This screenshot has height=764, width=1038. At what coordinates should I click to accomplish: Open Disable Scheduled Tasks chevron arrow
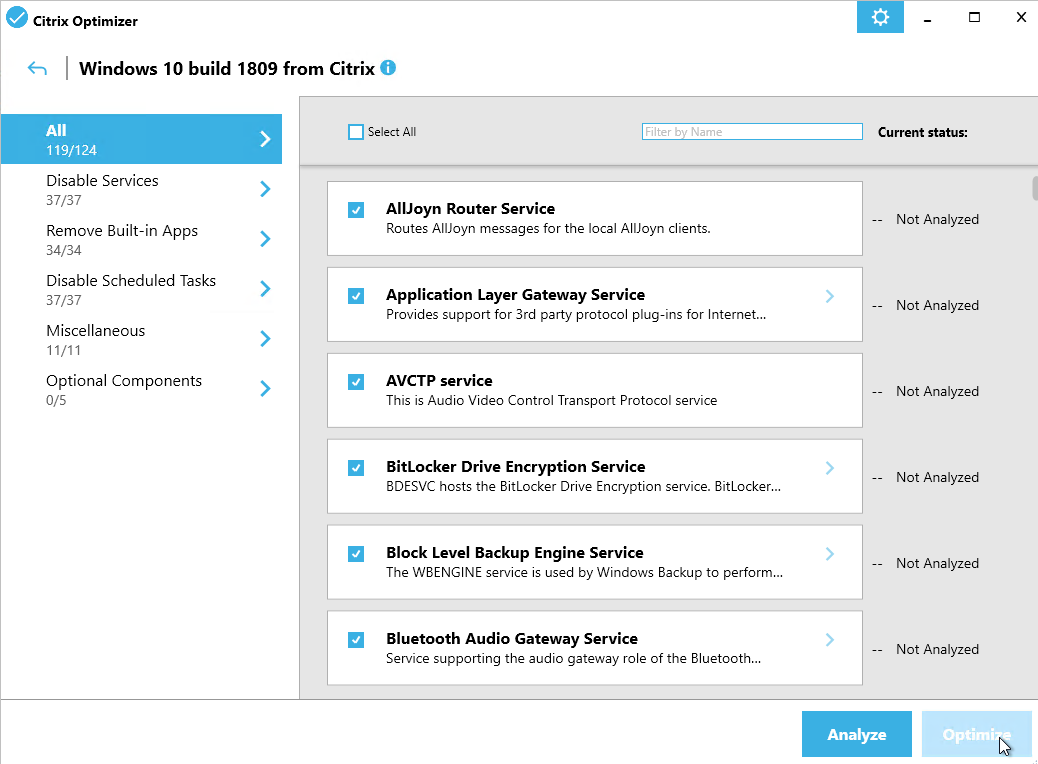point(265,289)
